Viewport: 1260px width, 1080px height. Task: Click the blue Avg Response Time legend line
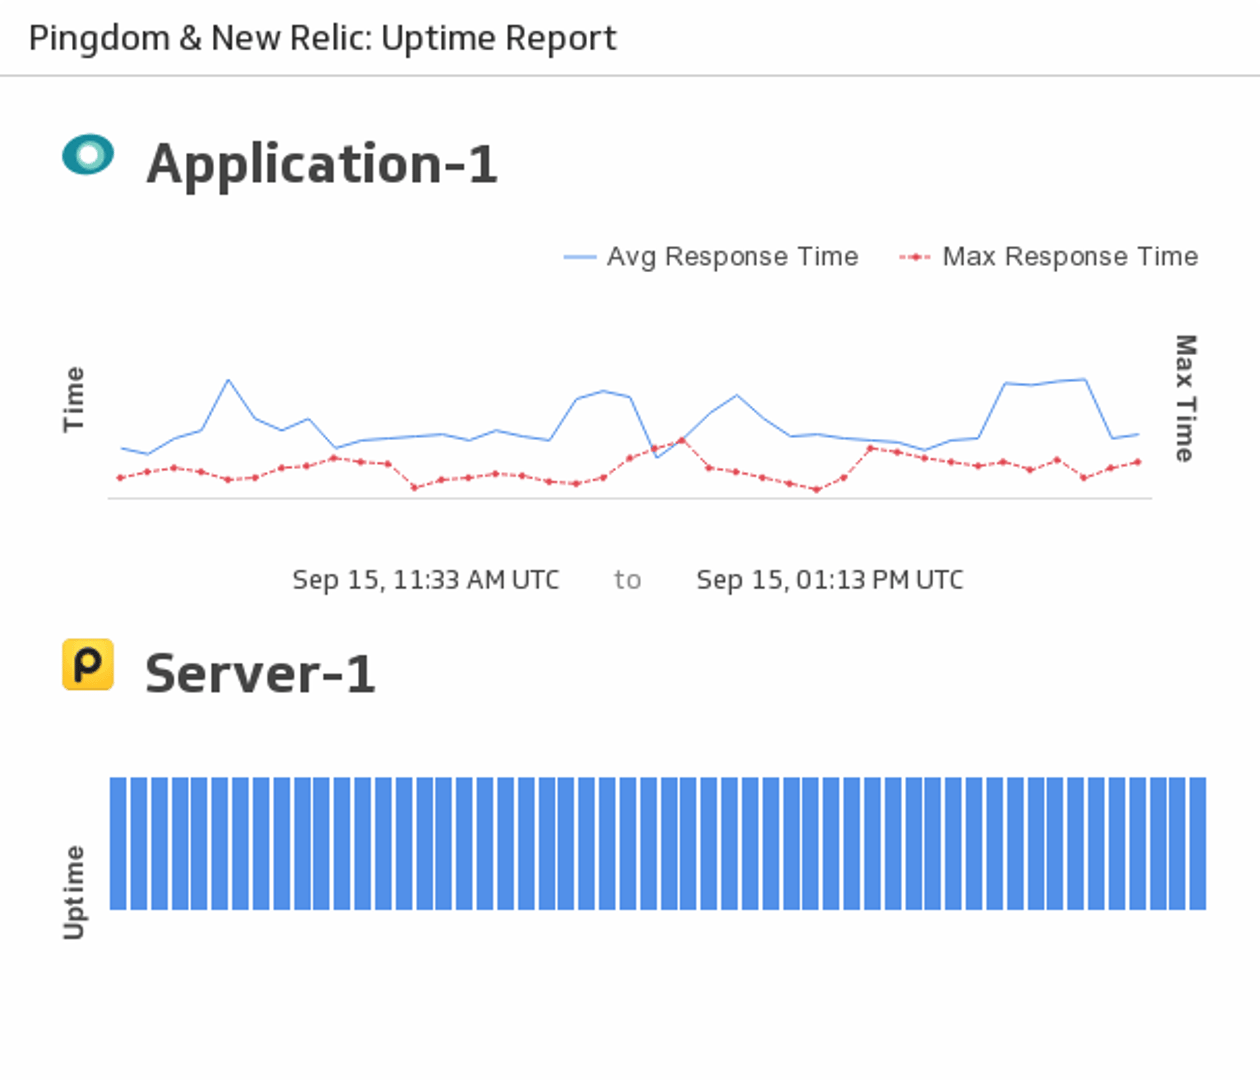[580, 258]
